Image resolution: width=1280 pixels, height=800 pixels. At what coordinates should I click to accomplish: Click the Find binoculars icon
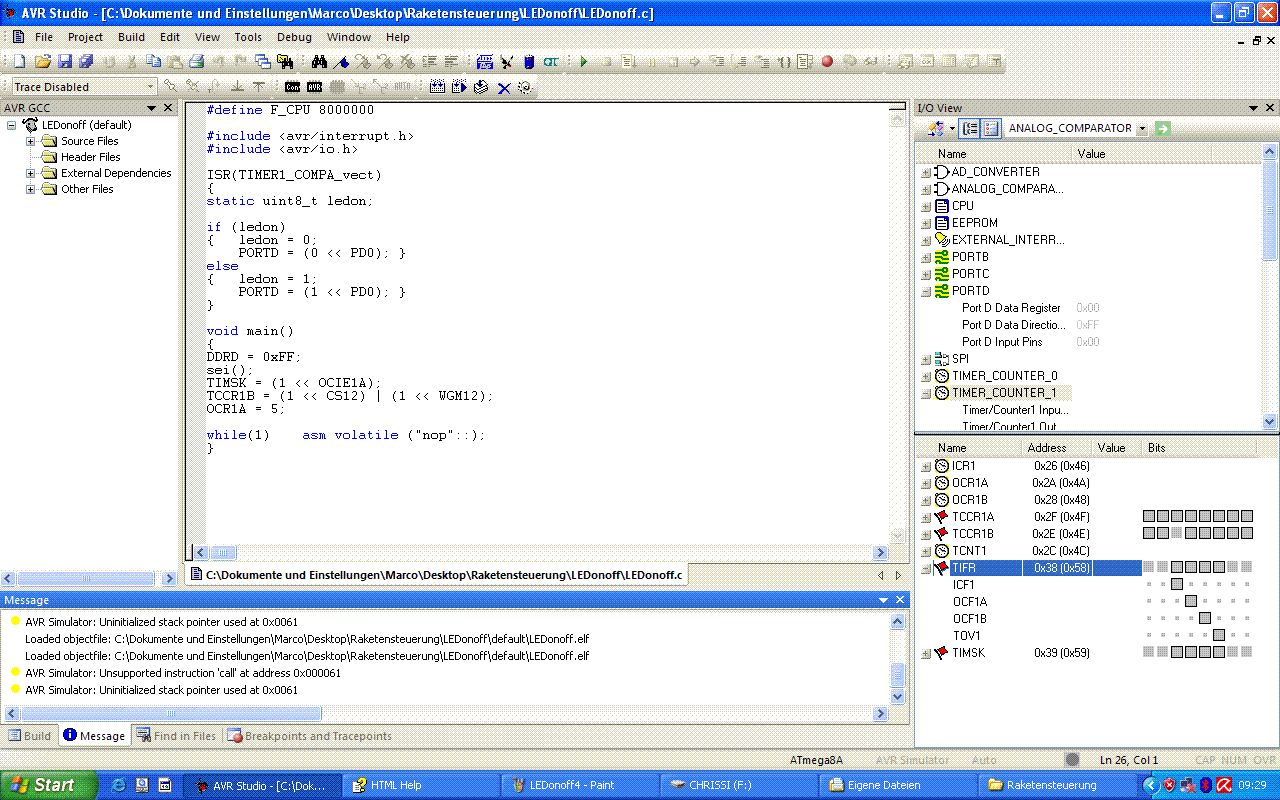pyautogui.click(x=319, y=62)
